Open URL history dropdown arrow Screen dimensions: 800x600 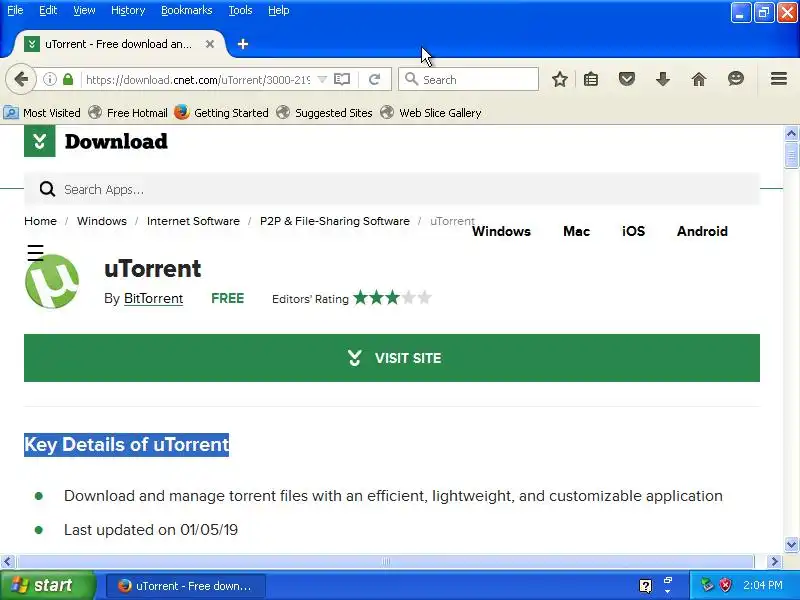[322, 79]
